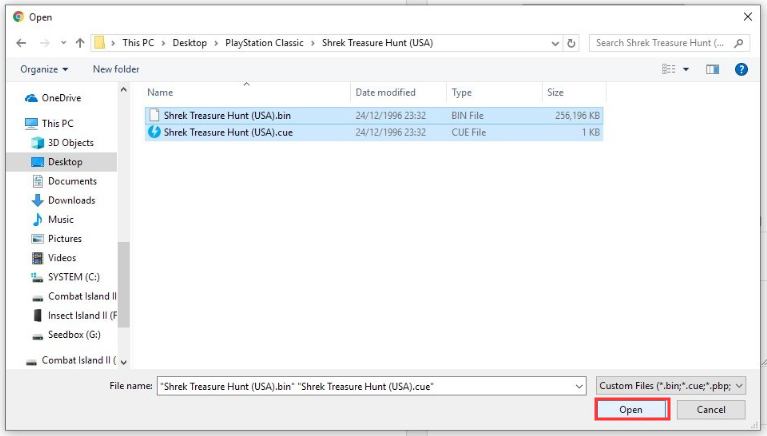Select 'Desktop' in the address breadcrumb
The image size is (767, 436).
coord(189,43)
